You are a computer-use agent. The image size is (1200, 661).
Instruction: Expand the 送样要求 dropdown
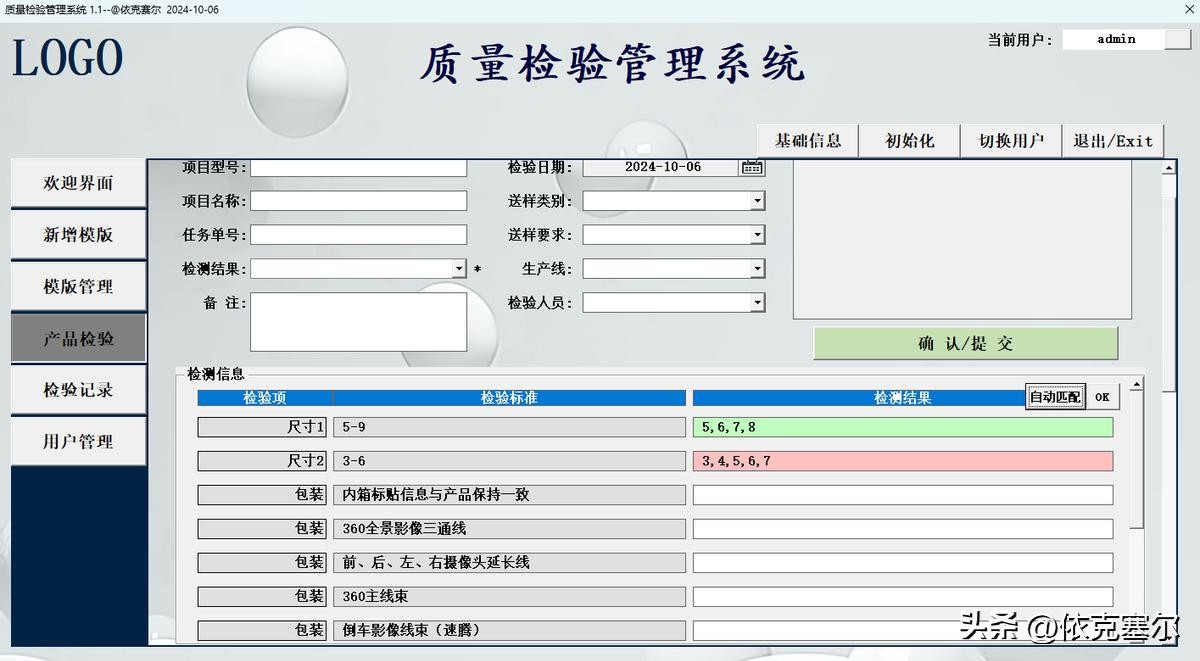coord(757,235)
